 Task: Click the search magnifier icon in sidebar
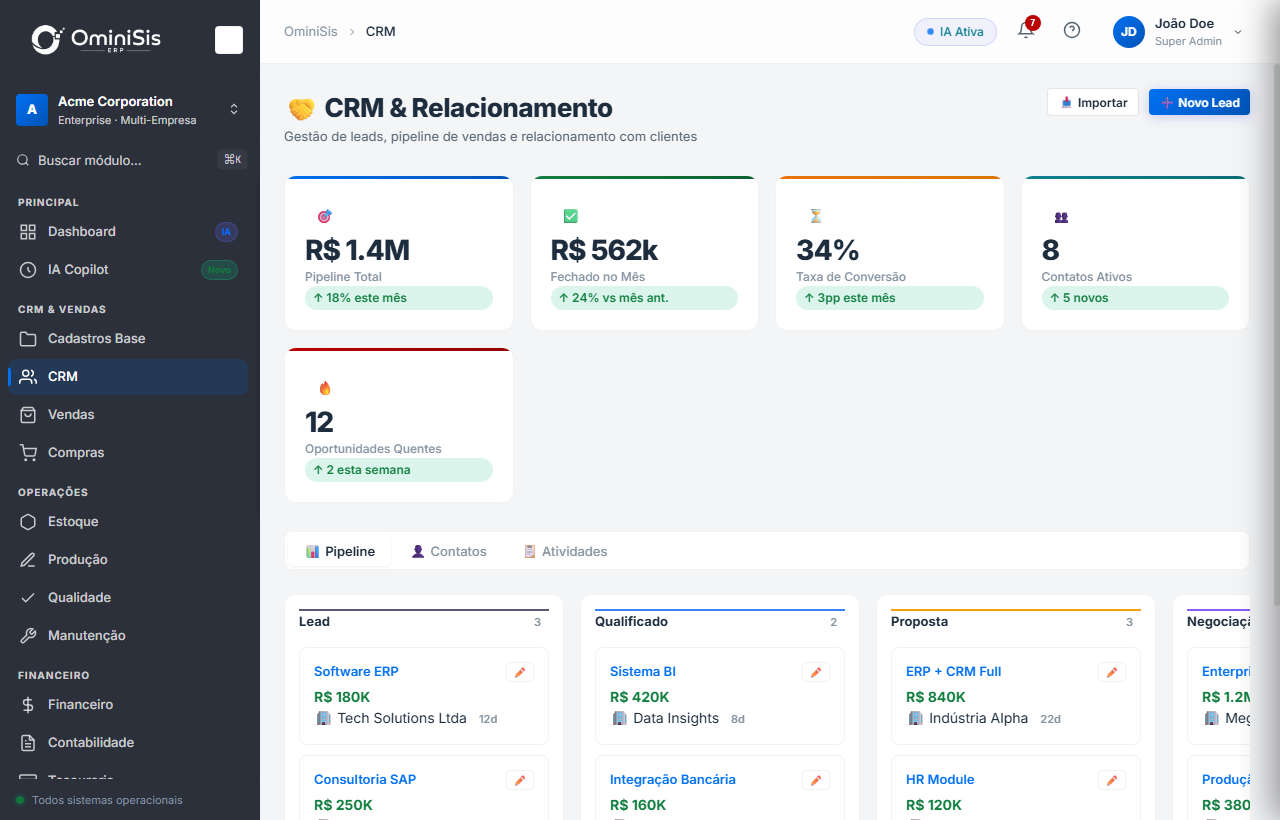click(x=24, y=160)
